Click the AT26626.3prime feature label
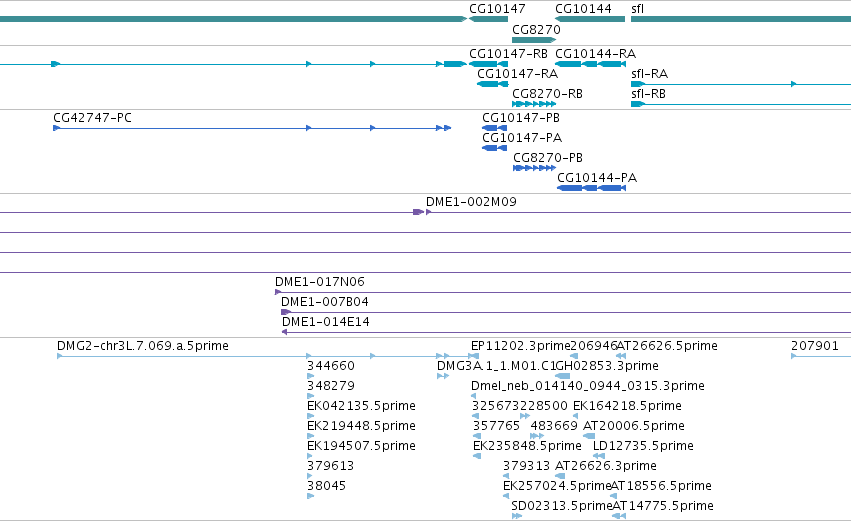Viewport: 851px width, 521px height. coord(606,466)
